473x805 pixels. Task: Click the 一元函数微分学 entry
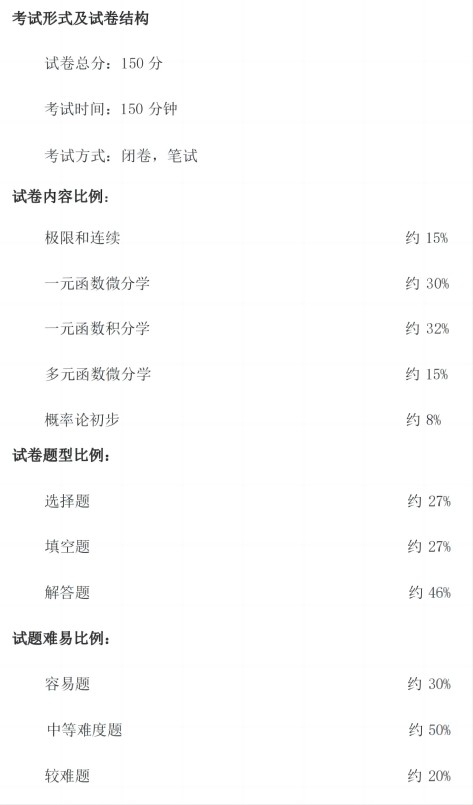click(98, 283)
